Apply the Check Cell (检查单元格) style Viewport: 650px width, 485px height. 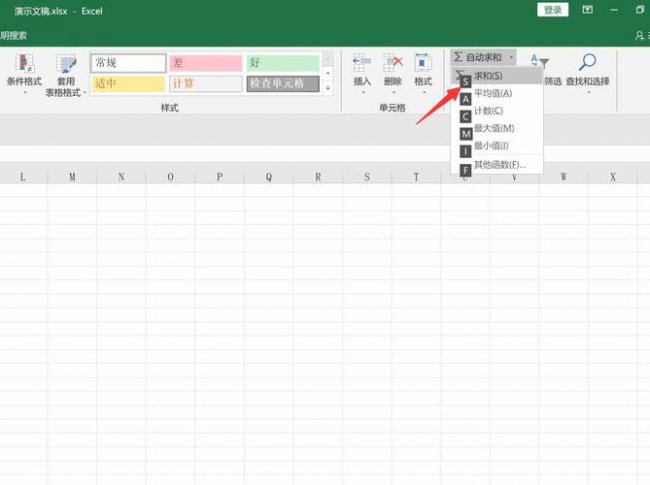(283, 83)
